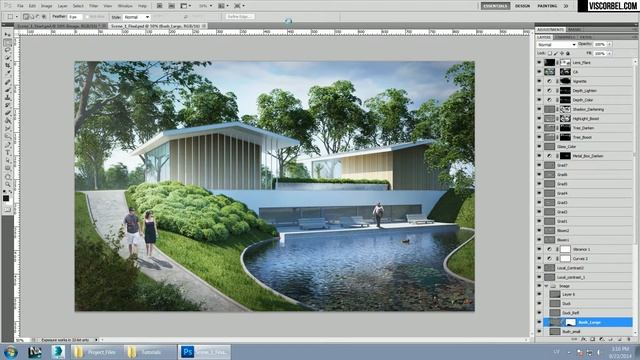
Task: Switch to the Essentials workspace
Action: tap(495, 6)
